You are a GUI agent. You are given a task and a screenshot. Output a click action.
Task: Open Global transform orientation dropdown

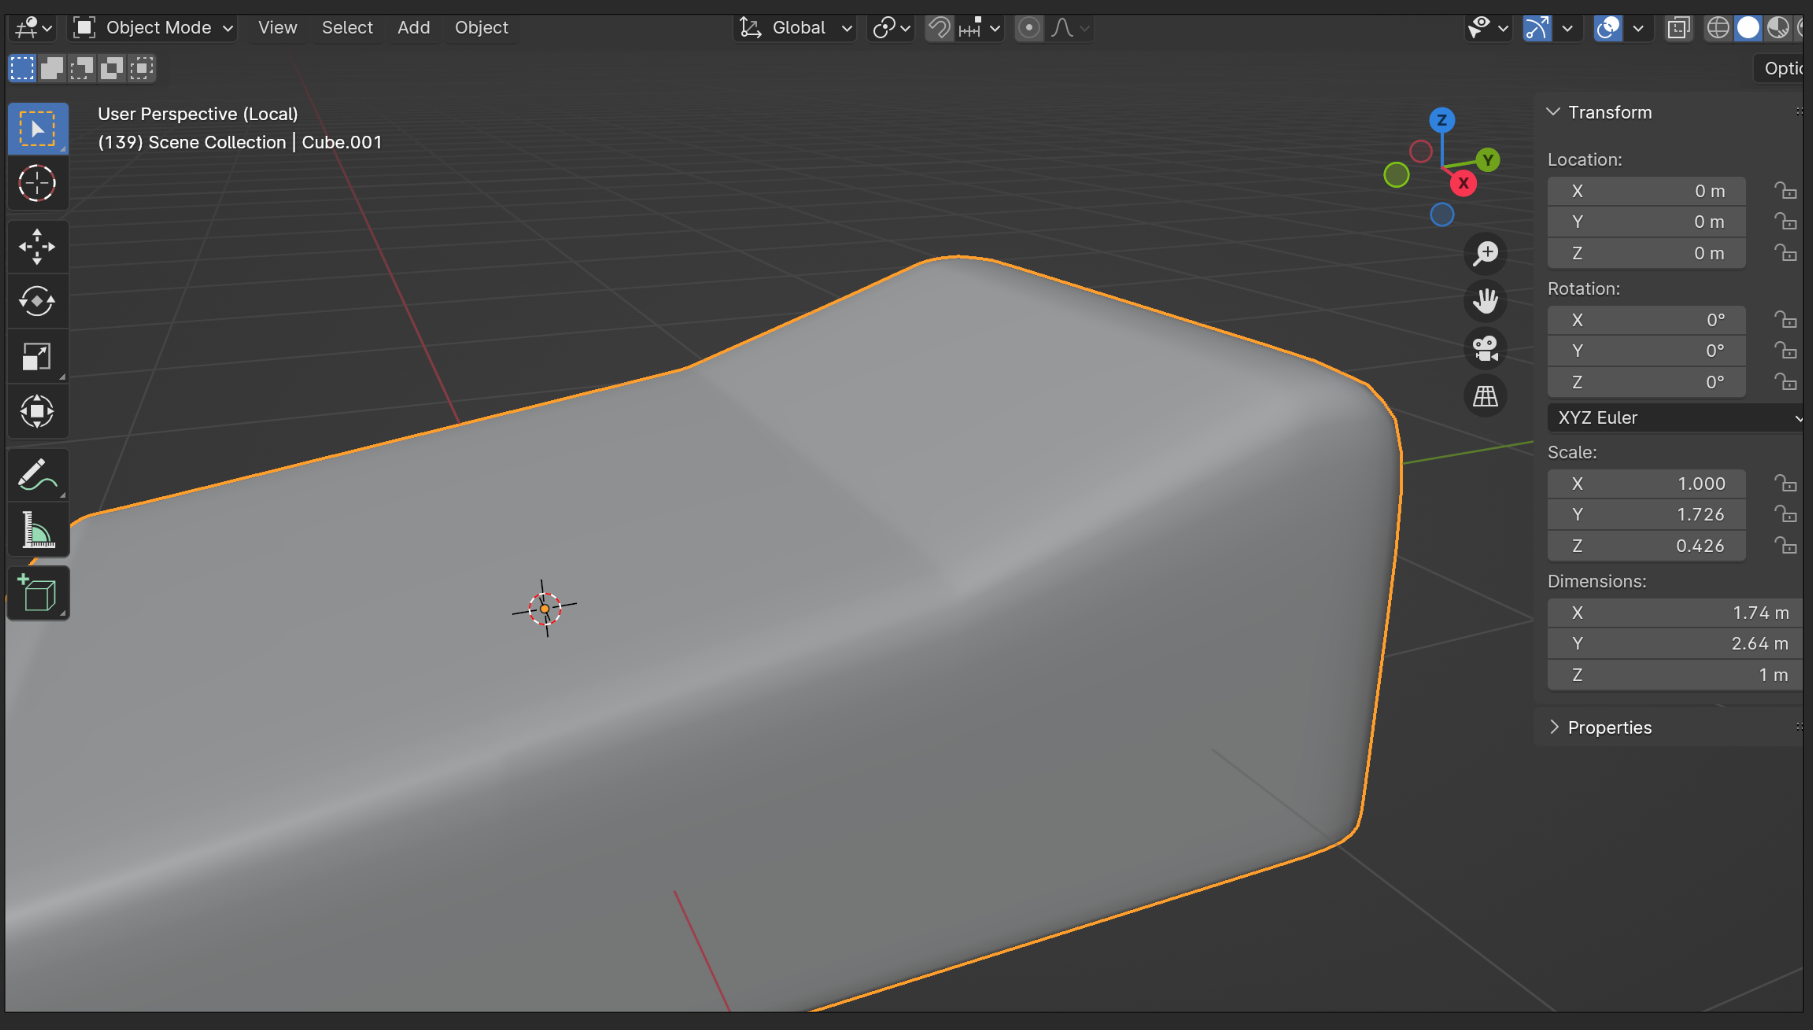point(796,28)
